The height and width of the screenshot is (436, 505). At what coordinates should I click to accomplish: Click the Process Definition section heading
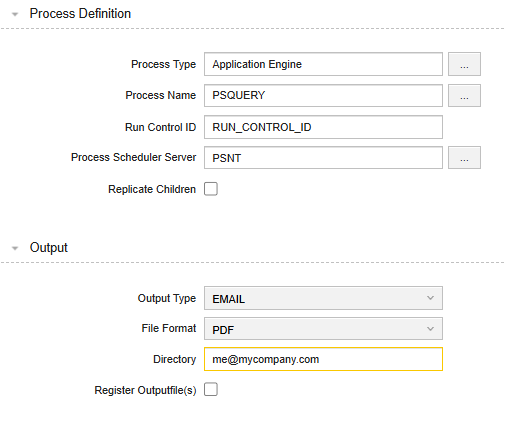80,14
